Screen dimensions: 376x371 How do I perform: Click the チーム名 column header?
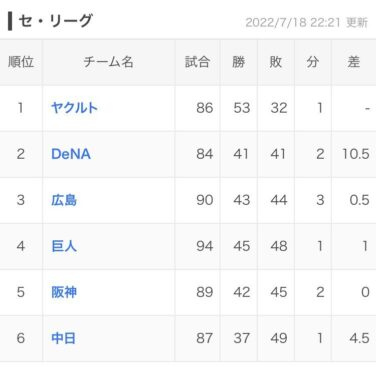(108, 62)
